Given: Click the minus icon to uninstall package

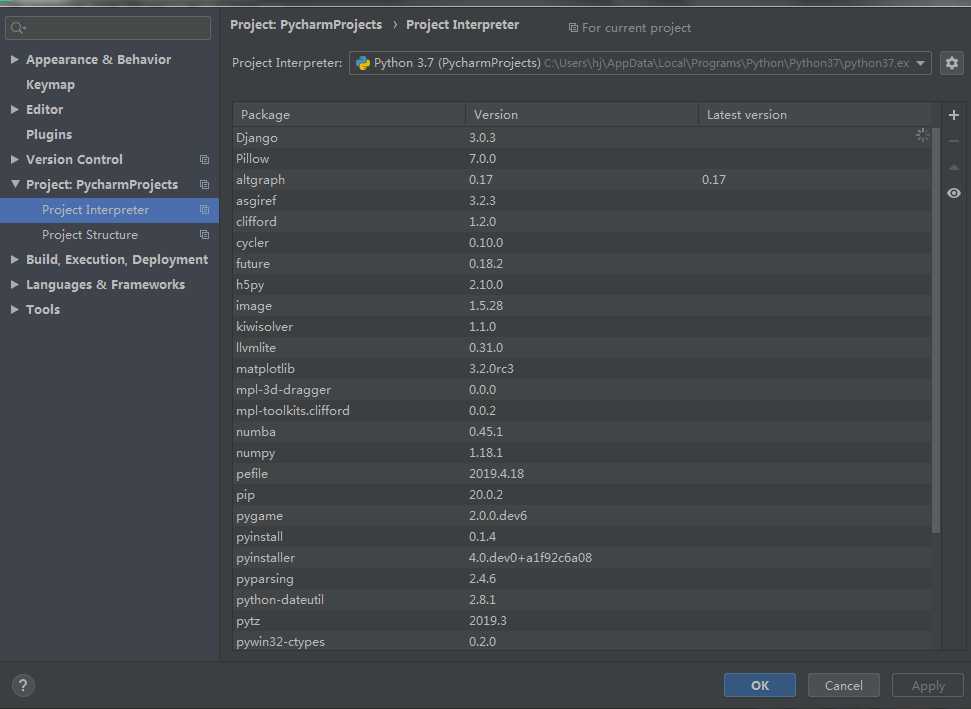Looking at the screenshot, I should click(x=953, y=141).
